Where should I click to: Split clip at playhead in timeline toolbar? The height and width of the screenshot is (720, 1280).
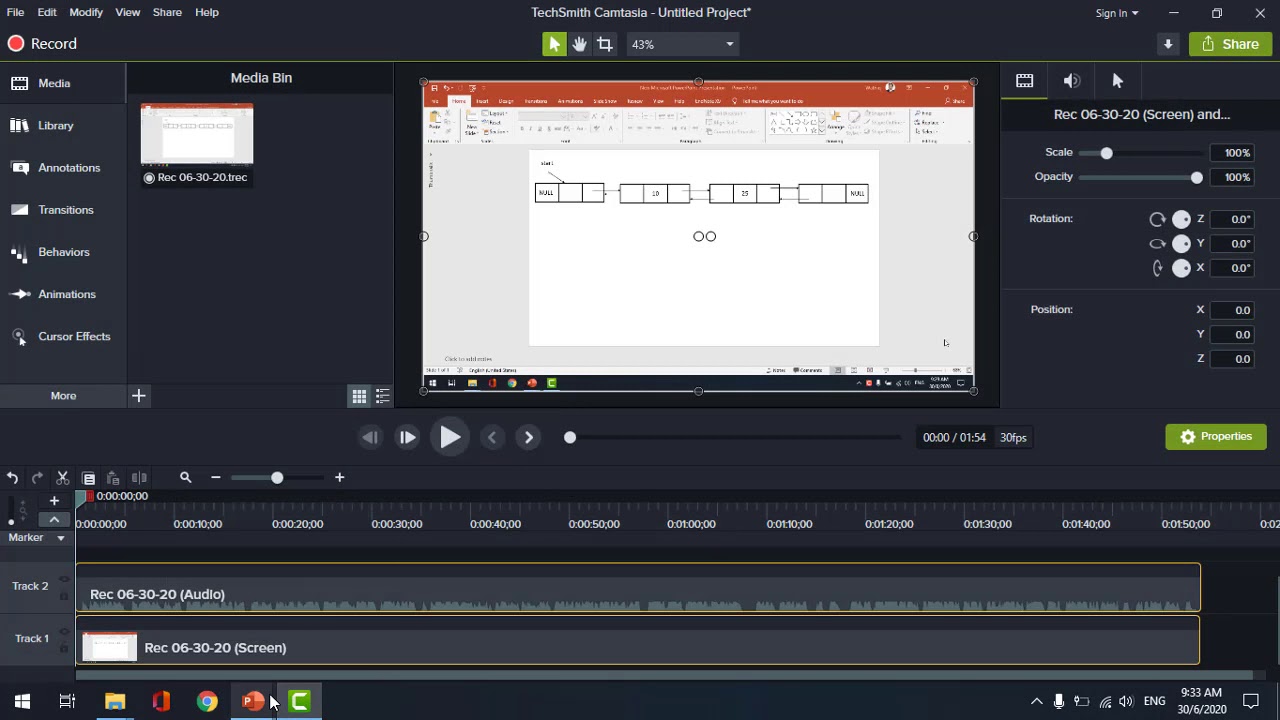pos(139,478)
